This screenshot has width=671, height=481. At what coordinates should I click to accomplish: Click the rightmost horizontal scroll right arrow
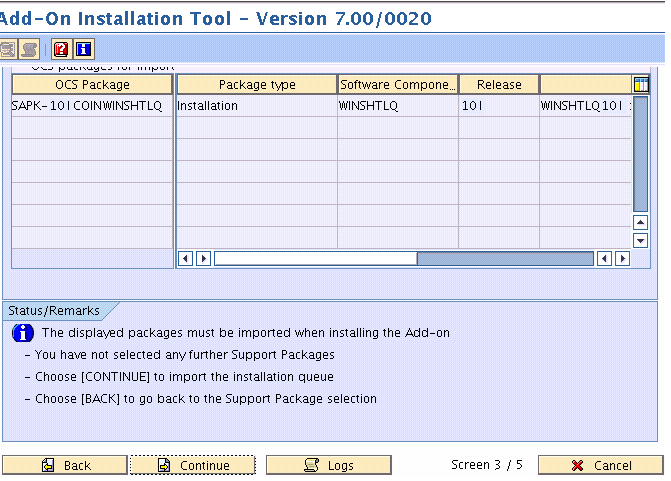click(x=622, y=258)
